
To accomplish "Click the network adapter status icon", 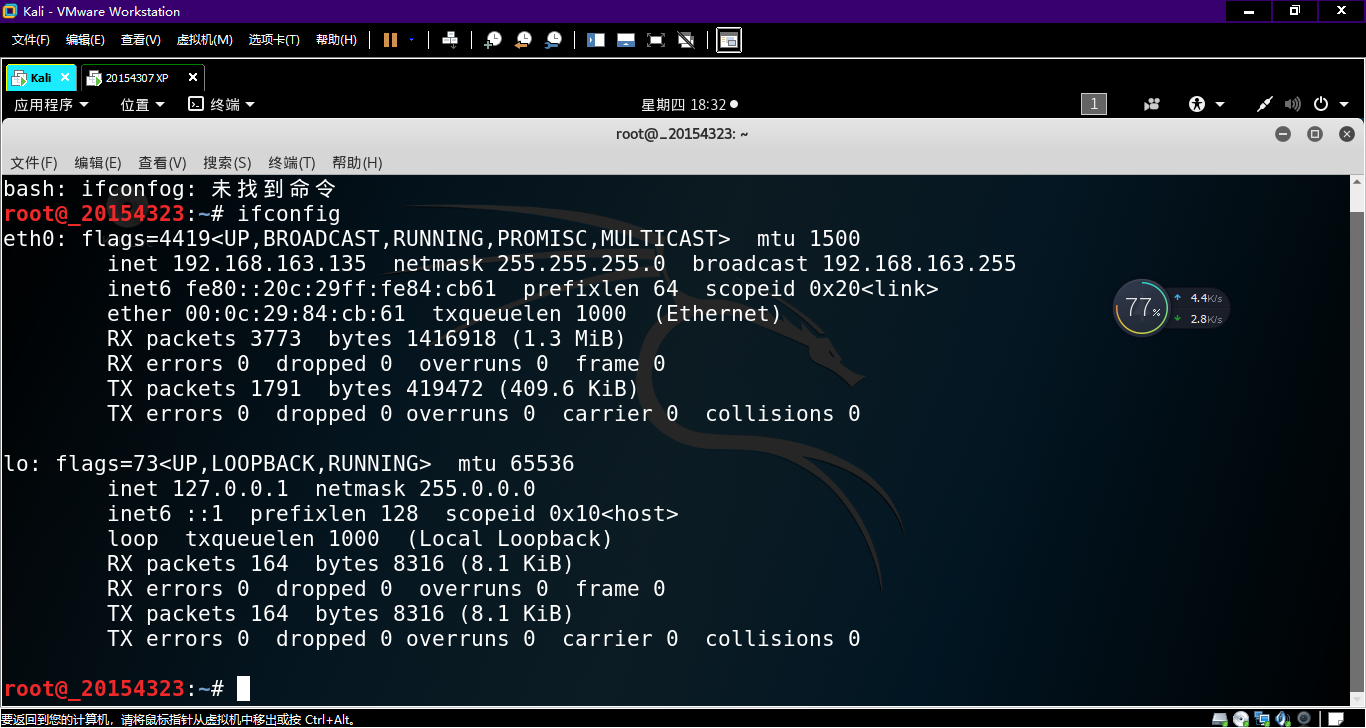I will [x=1264, y=718].
